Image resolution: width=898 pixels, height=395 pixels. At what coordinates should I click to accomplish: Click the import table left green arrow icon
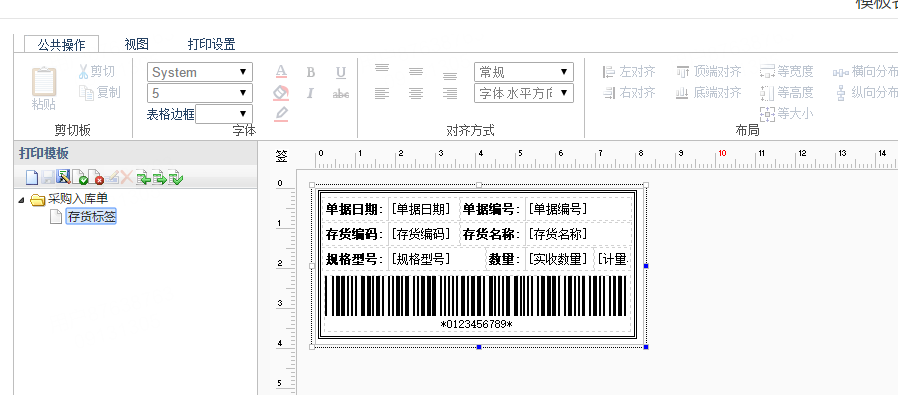pyautogui.click(x=143, y=177)
